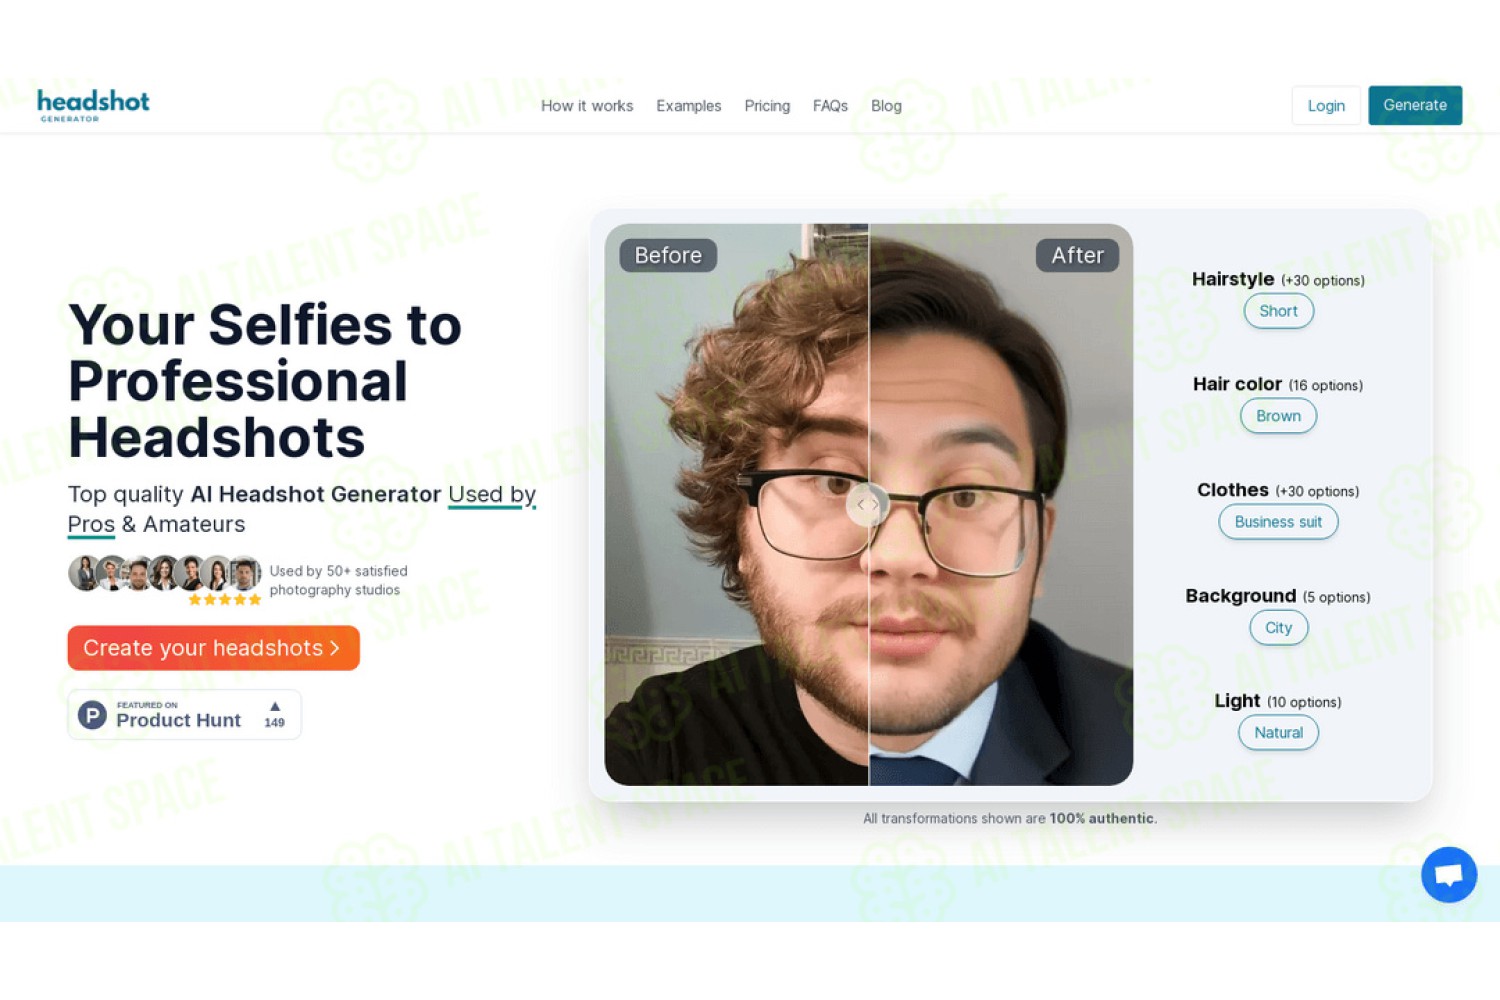Screen dimensions: 1500x1000
Task: Open How it works menu item
Action: (x=587, y=106)
